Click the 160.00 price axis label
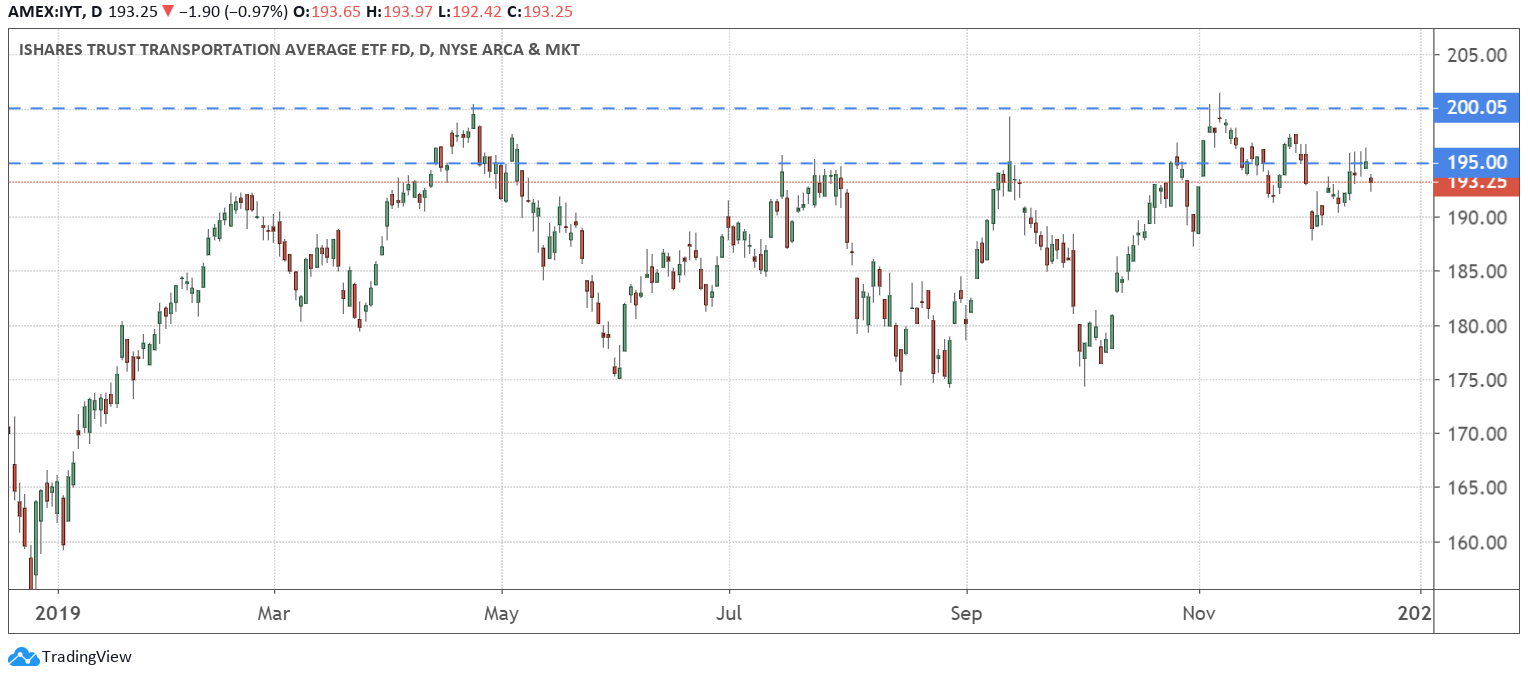The width and height of the screenshot is (1528, 680). [x=1476, y=543]
